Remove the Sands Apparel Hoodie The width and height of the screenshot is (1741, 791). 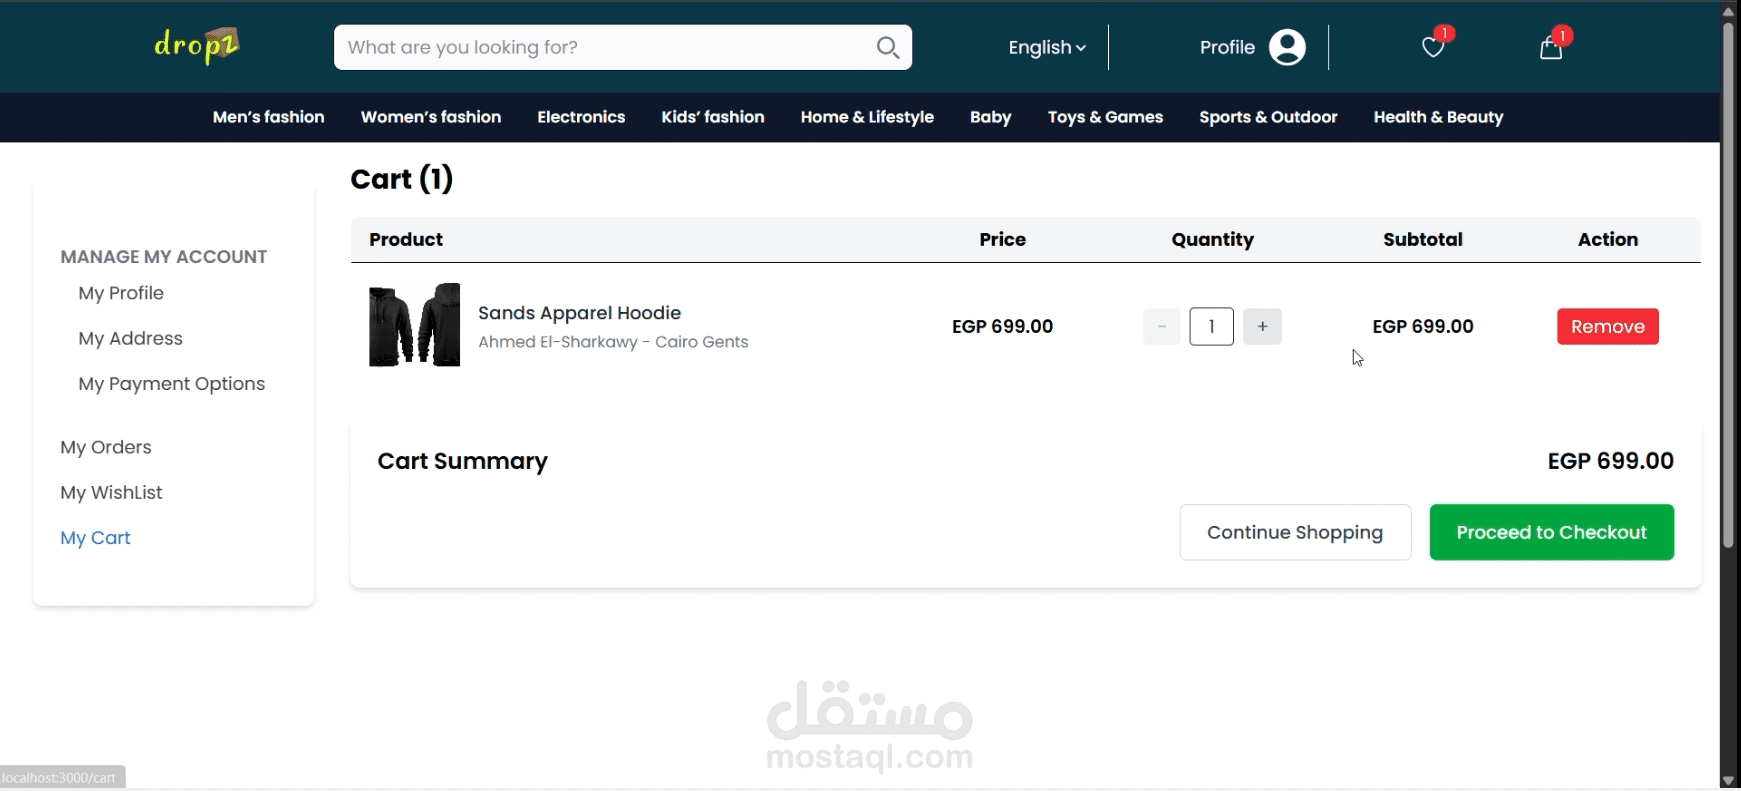click(1607, 326)
